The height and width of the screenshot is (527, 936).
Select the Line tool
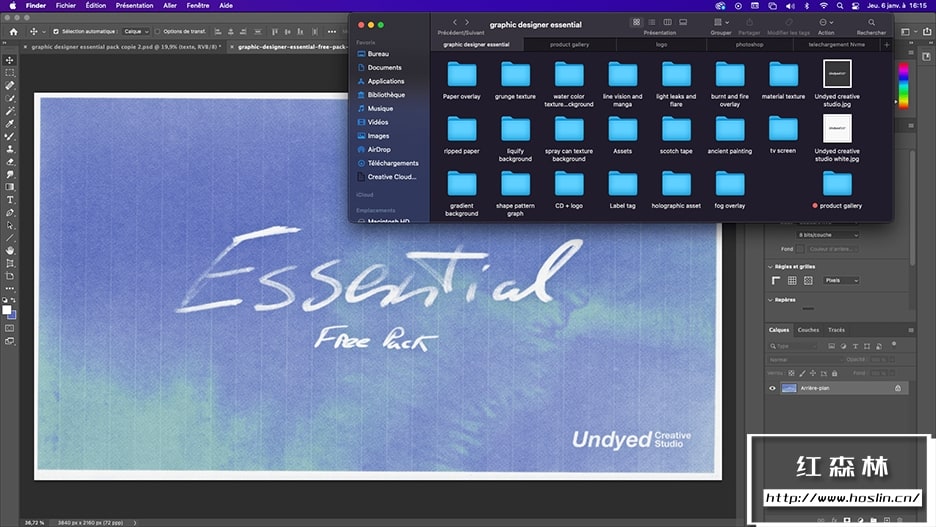point(10,238)
